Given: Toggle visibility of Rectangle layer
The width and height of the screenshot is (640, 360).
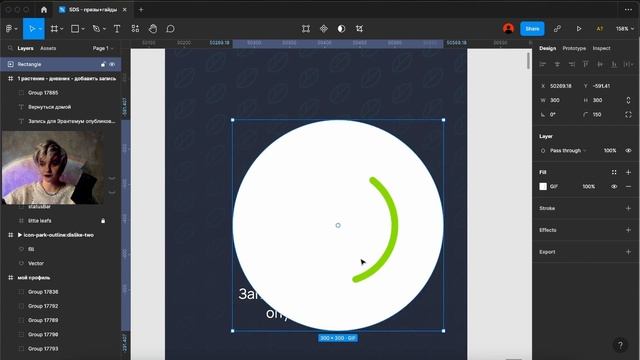Looking at the screenshot, I should [x=112, y=64].
